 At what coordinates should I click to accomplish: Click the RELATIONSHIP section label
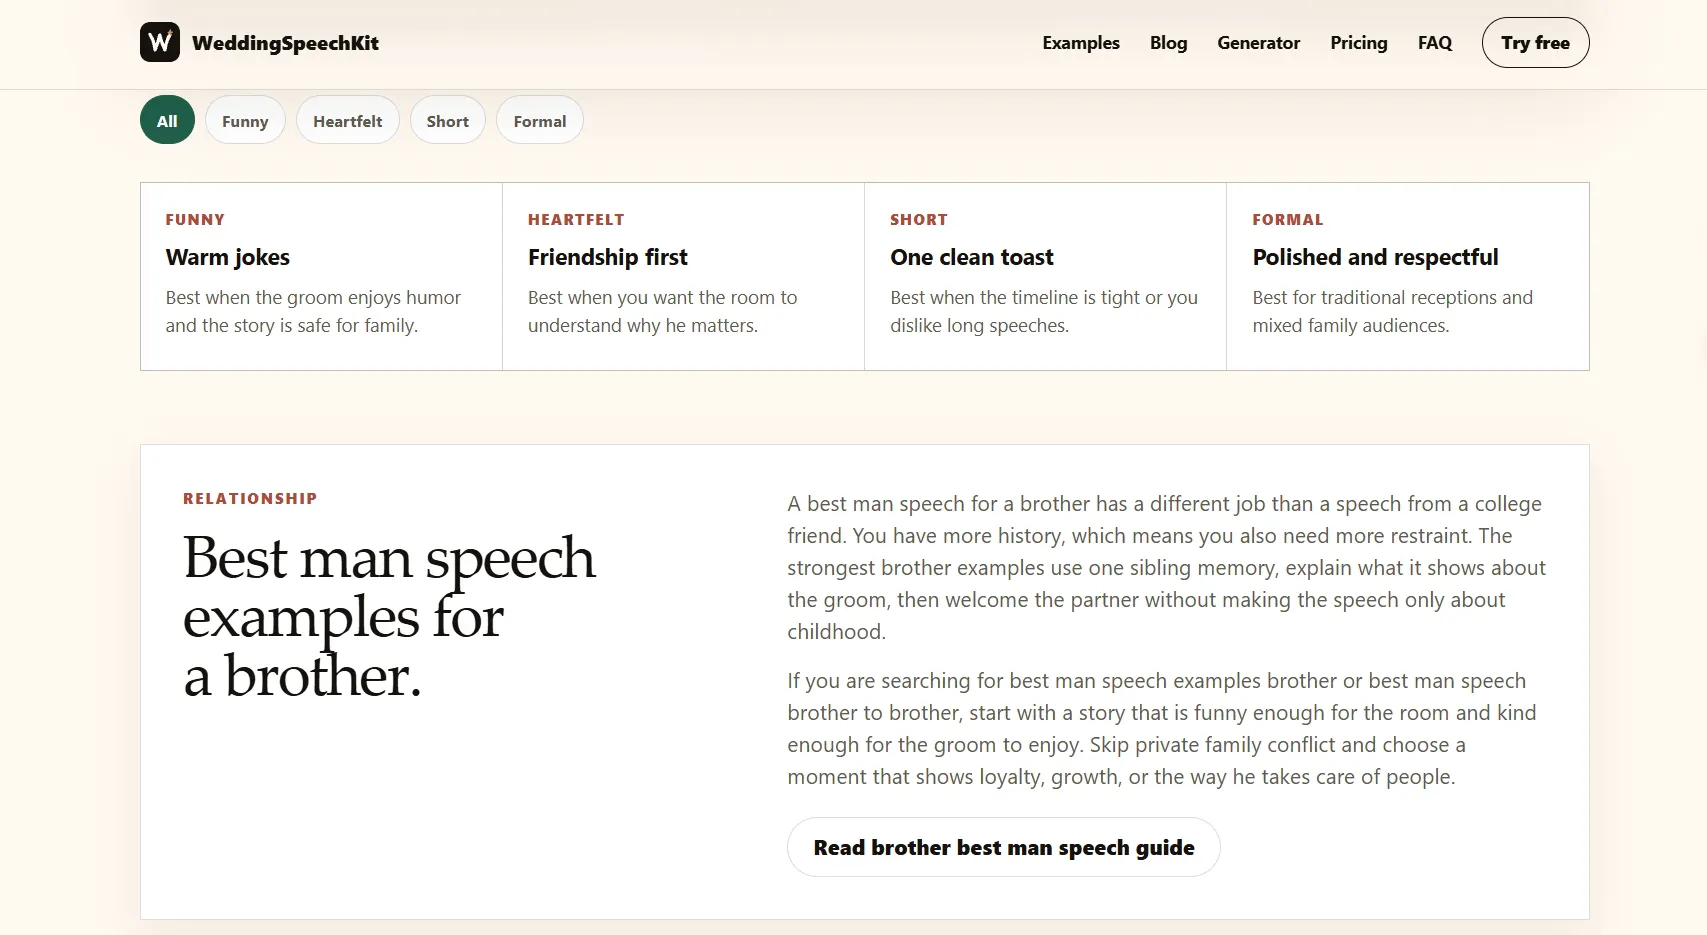tap(250, 498)
